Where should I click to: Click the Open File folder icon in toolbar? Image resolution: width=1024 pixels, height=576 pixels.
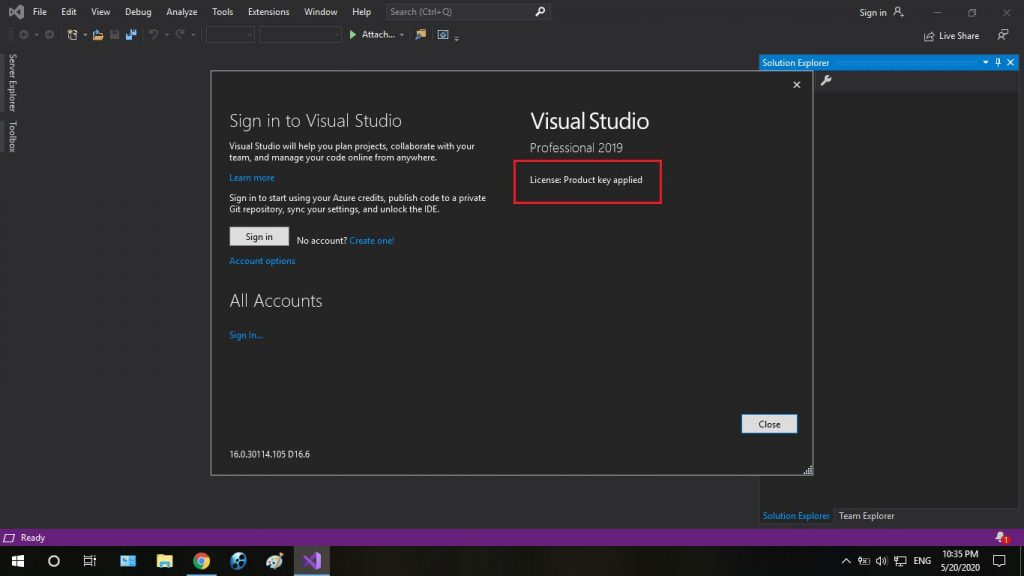click(97, 35)
